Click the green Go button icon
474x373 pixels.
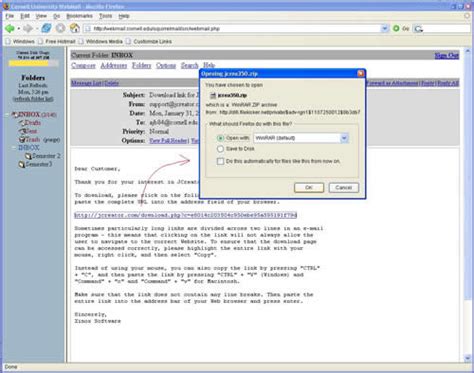[396, 29]
